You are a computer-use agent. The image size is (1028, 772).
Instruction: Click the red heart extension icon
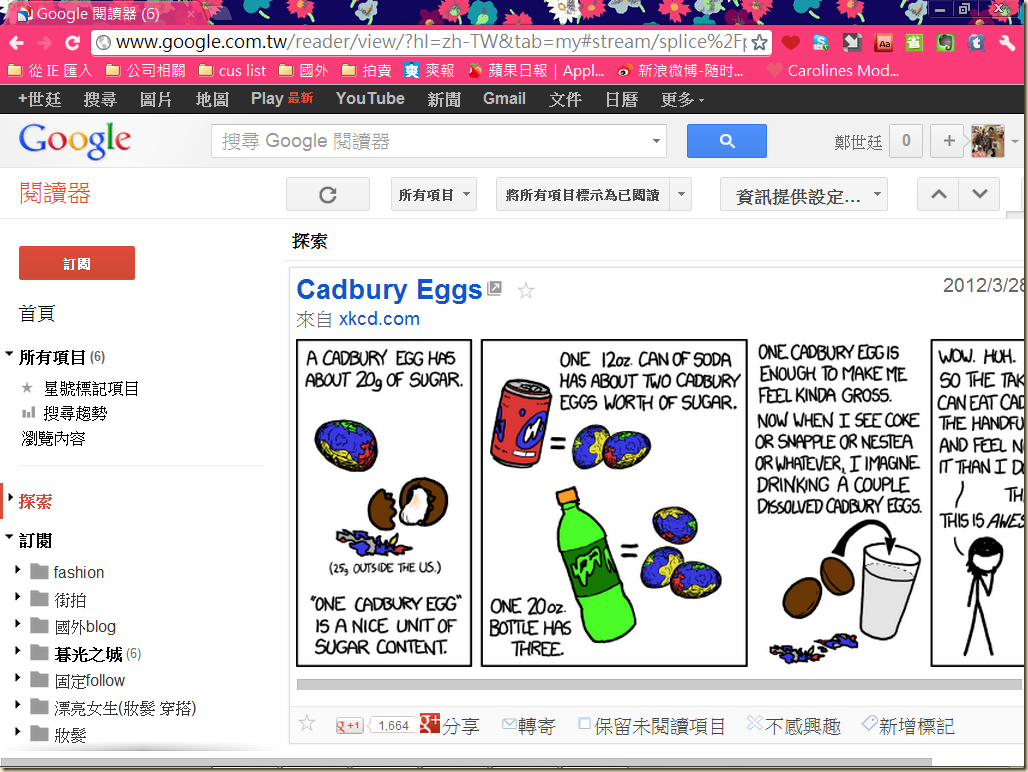[x=791, y=43]
